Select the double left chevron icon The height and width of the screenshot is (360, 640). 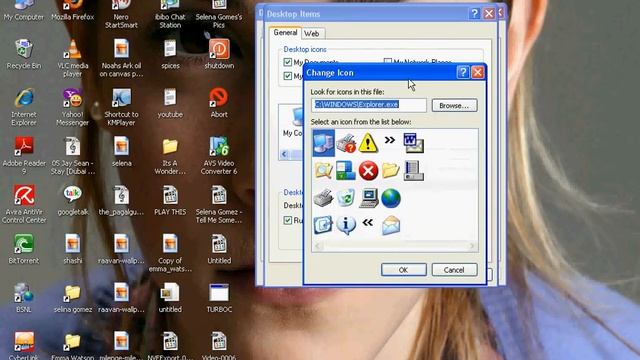coord(368,223)
